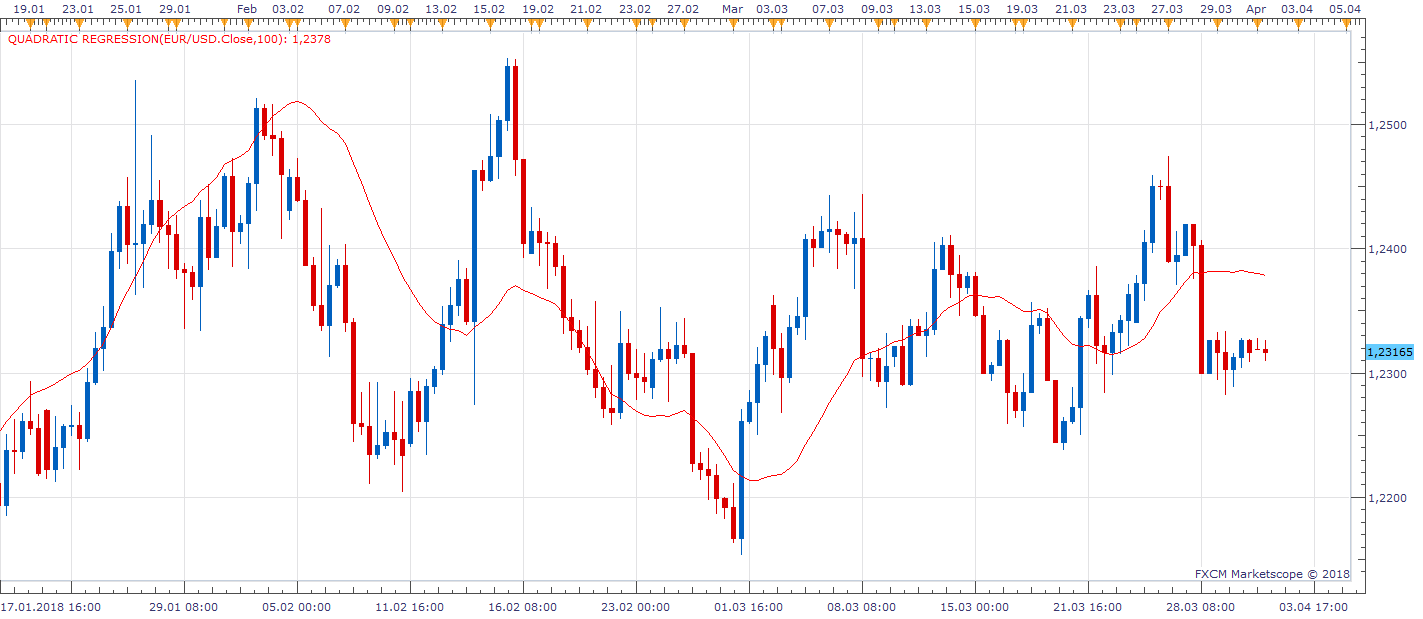Click orange event marker under Mar label
The height and width of the screenshot is (619, 1423).
pyautogui.click(x=733, y=23)
